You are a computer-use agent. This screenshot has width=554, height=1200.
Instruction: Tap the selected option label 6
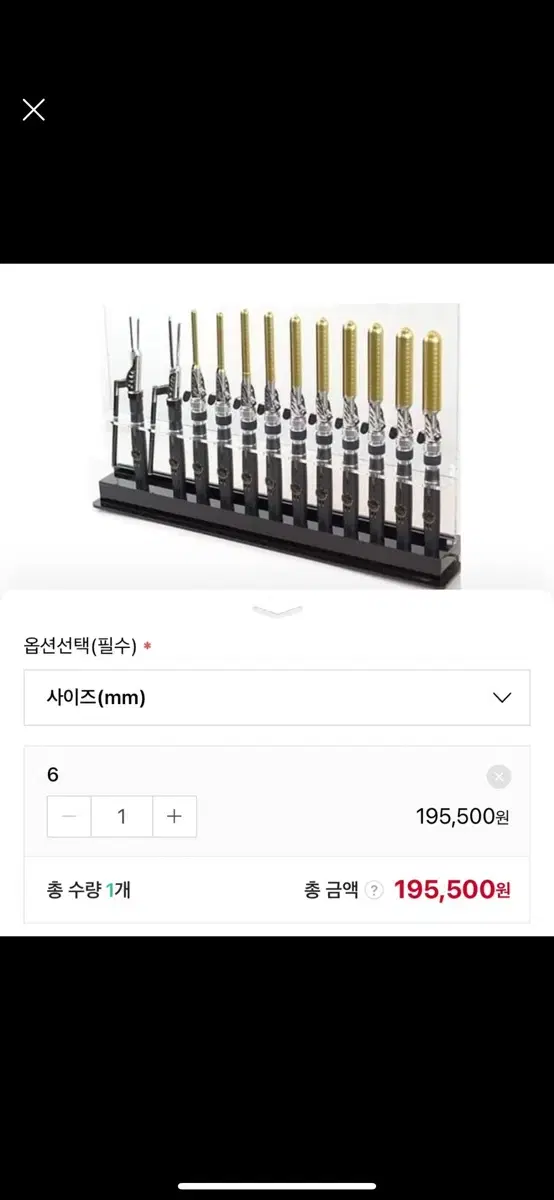point(53,775)
